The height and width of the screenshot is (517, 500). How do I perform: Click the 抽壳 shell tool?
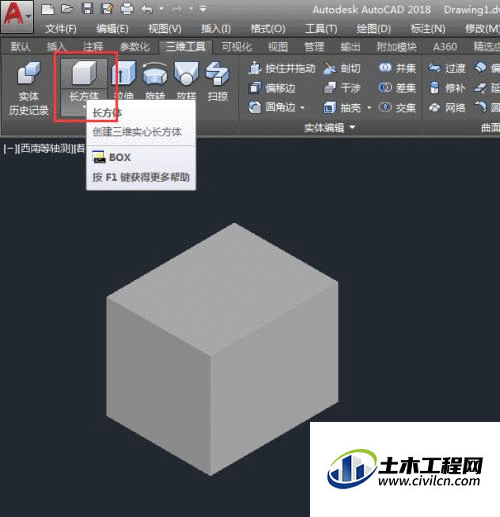click(342, 107)
